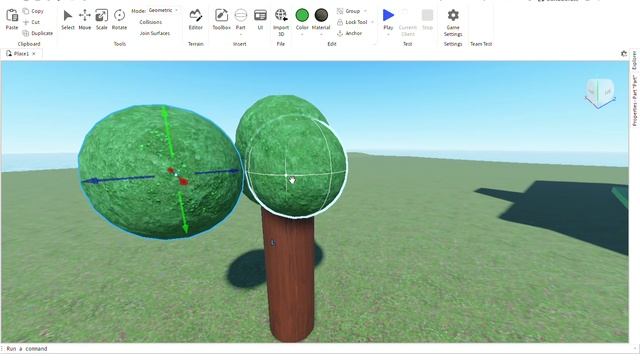Expand the Part dropdown arrow
The width and height of the screenshot is (640, 360).
pyautogui.click(x=241, y=34)
